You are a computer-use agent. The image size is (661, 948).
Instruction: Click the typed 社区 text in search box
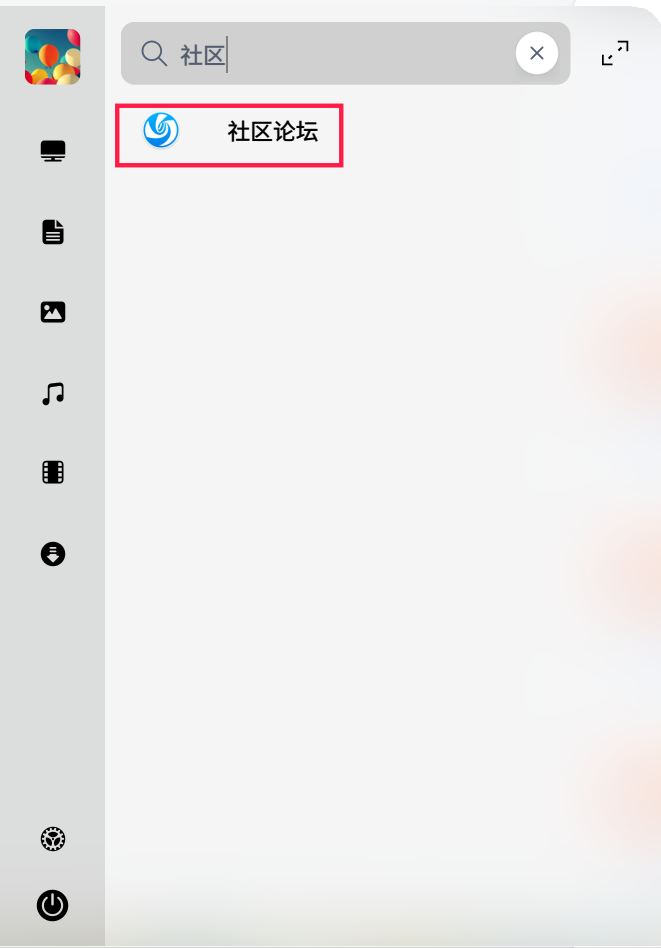click(203, 55)
